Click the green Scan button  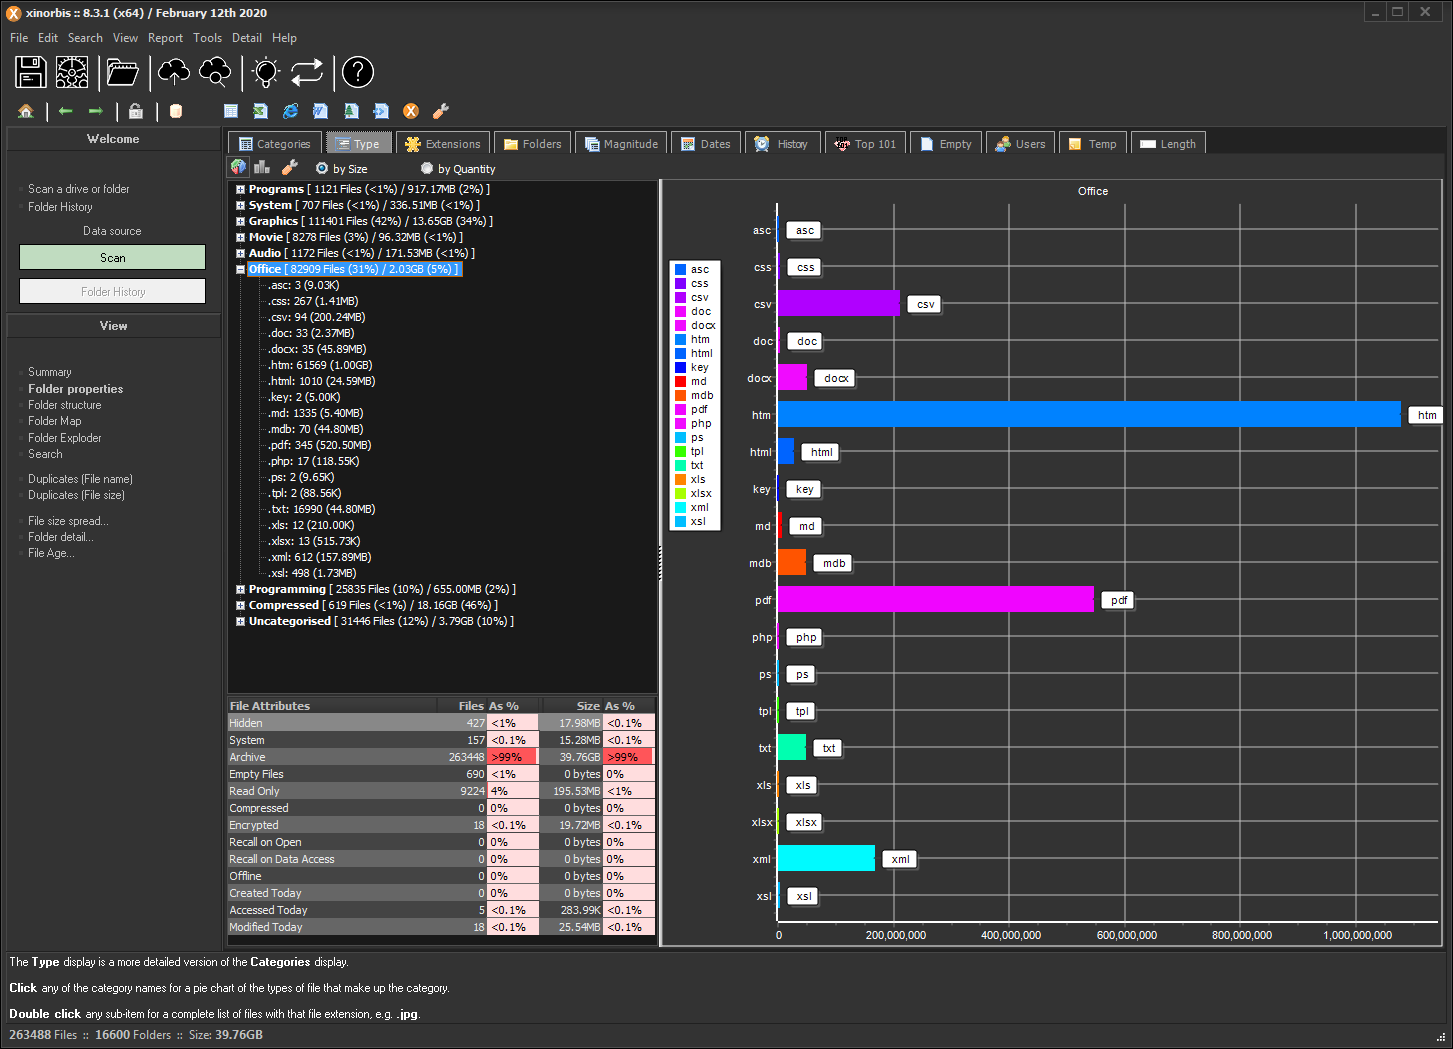pyautogui.click(x=112, y=258)
